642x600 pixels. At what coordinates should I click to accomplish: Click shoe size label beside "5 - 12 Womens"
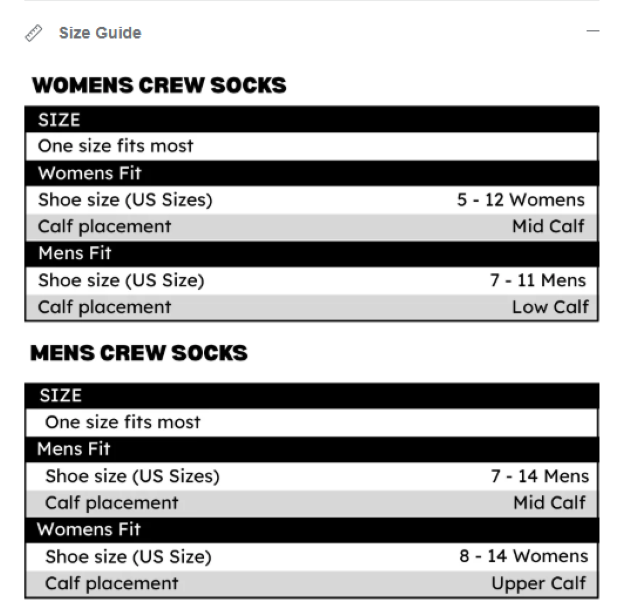[125, 200]
